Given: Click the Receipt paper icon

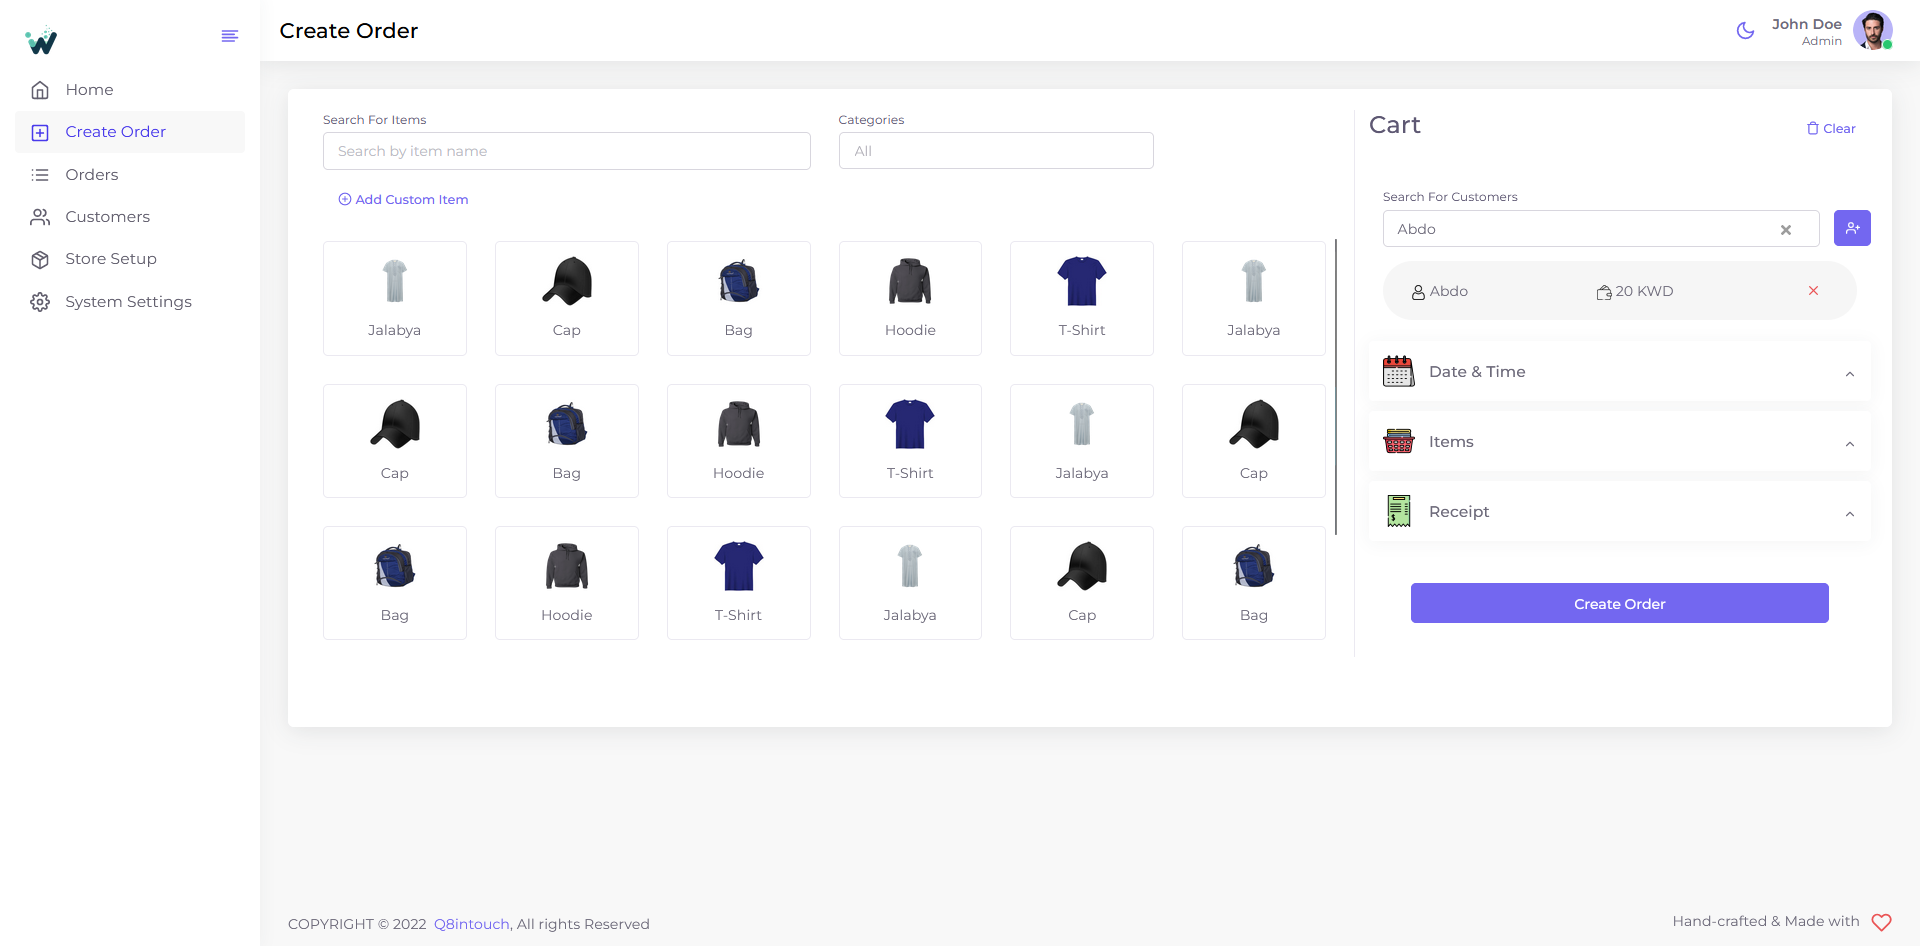Looking at the screenshot, I should click(1398, 512).
